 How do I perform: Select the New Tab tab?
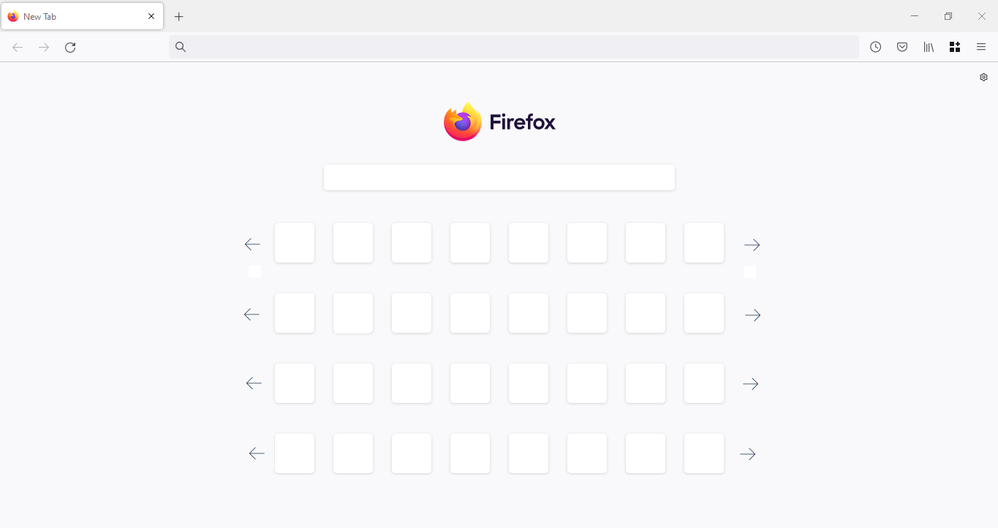pyautogui.click(x=70, y=16)
